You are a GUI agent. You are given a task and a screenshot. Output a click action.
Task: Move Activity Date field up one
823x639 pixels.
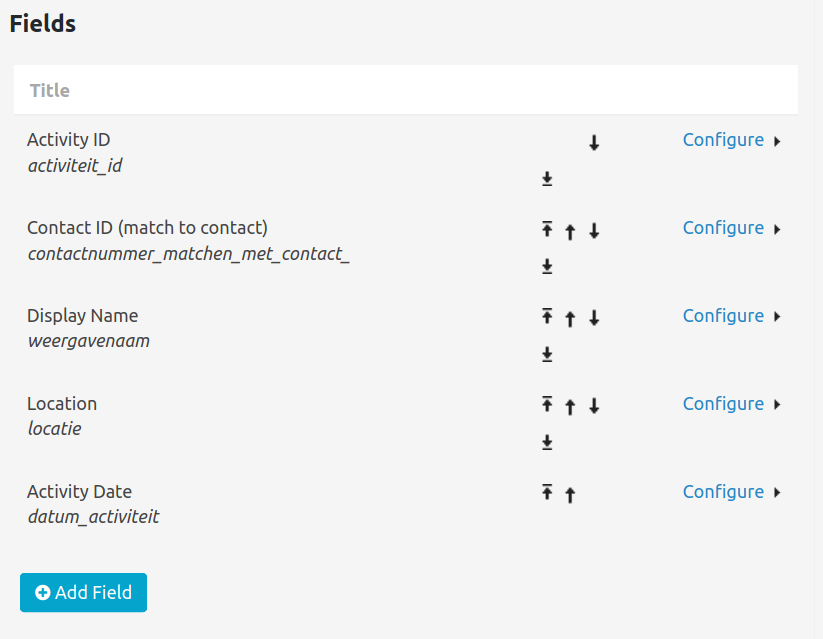570,495
